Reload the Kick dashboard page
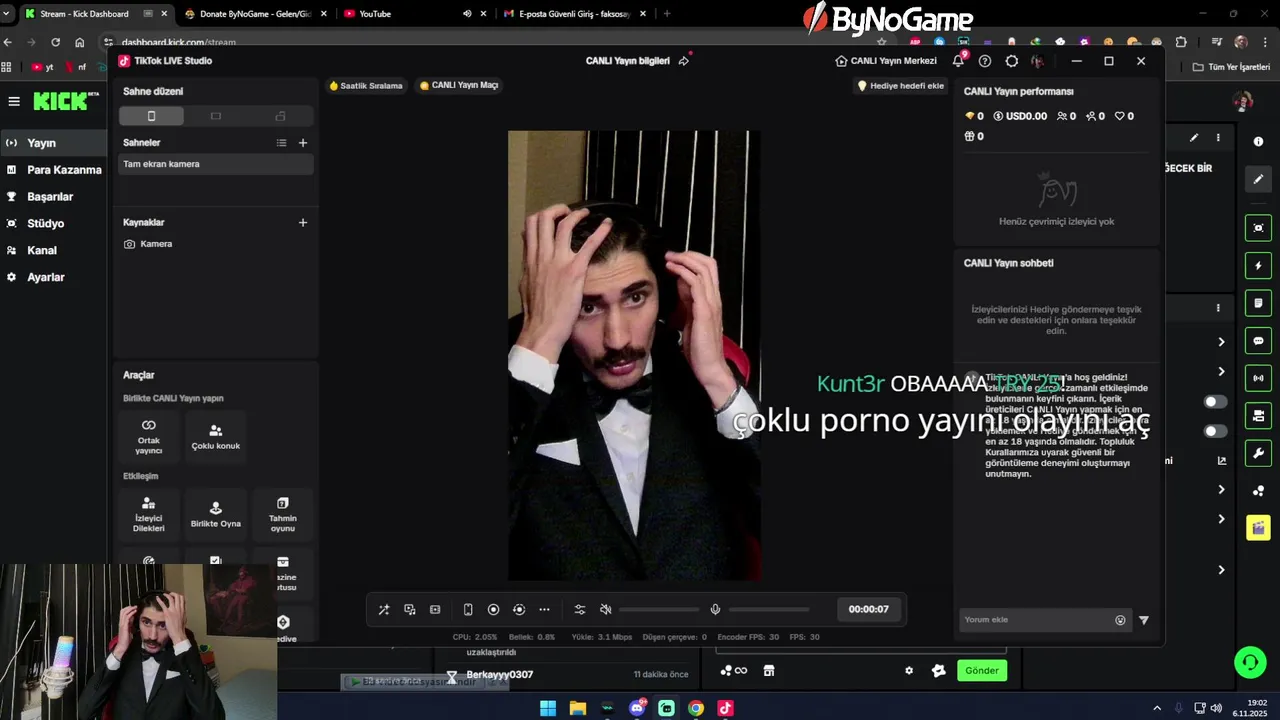1280x720 pixels. [x=55, y=42]
